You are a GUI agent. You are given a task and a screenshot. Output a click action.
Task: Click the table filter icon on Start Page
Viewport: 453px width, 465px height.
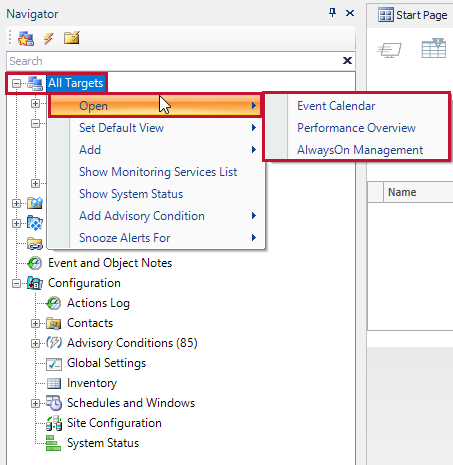click(434, 48)
